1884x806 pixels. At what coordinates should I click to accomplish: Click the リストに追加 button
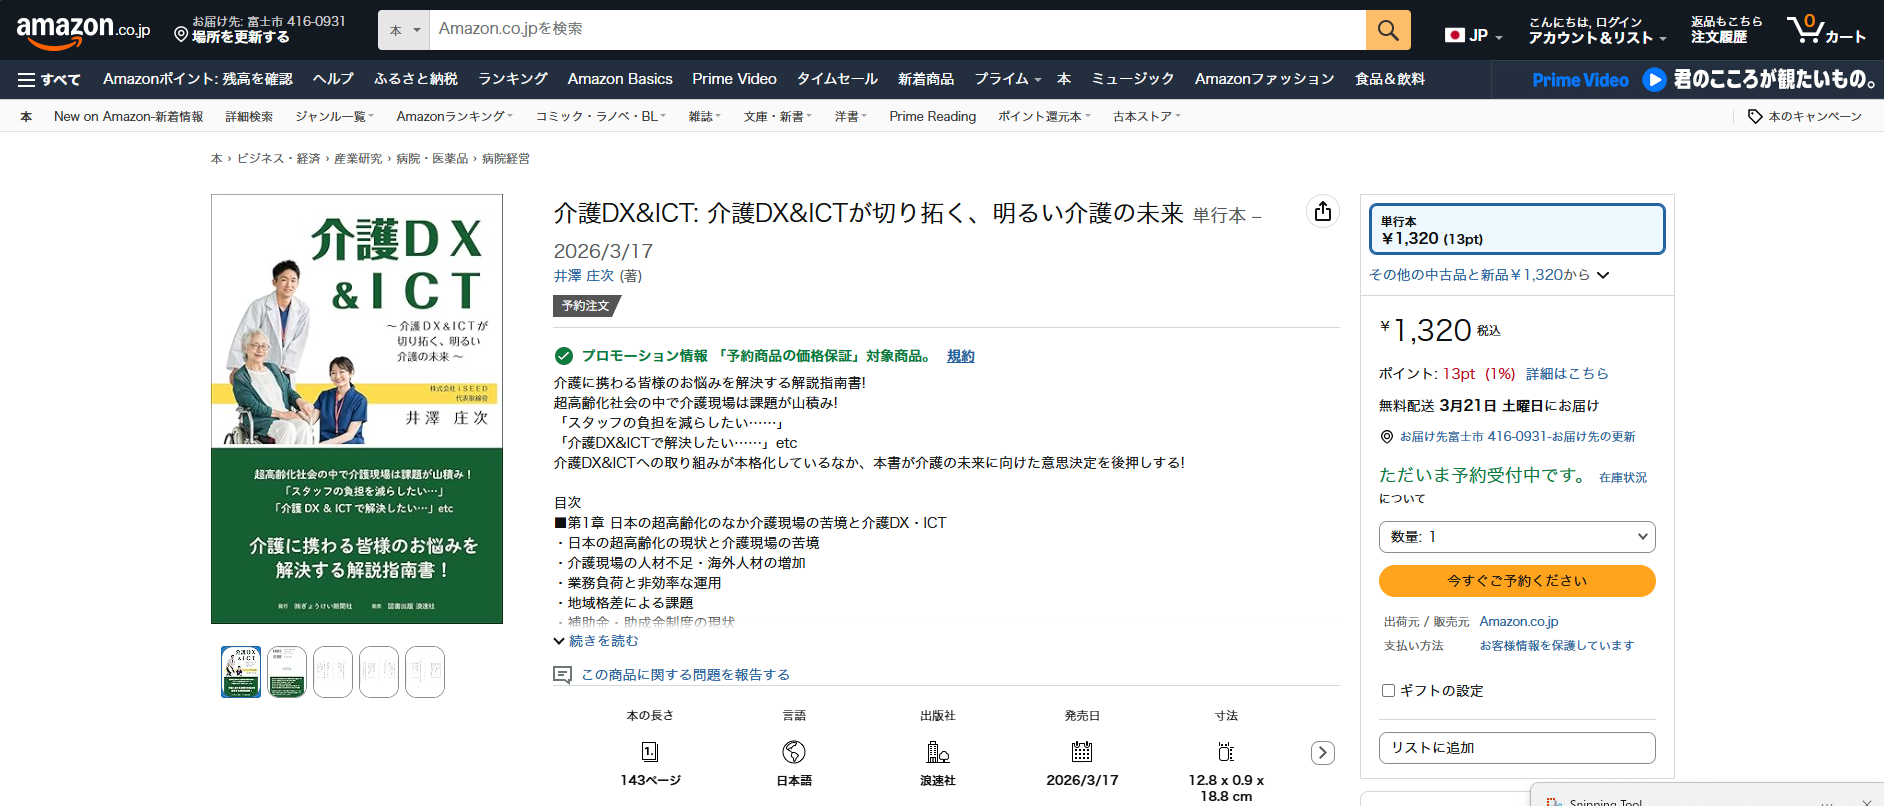point(1517,748)
